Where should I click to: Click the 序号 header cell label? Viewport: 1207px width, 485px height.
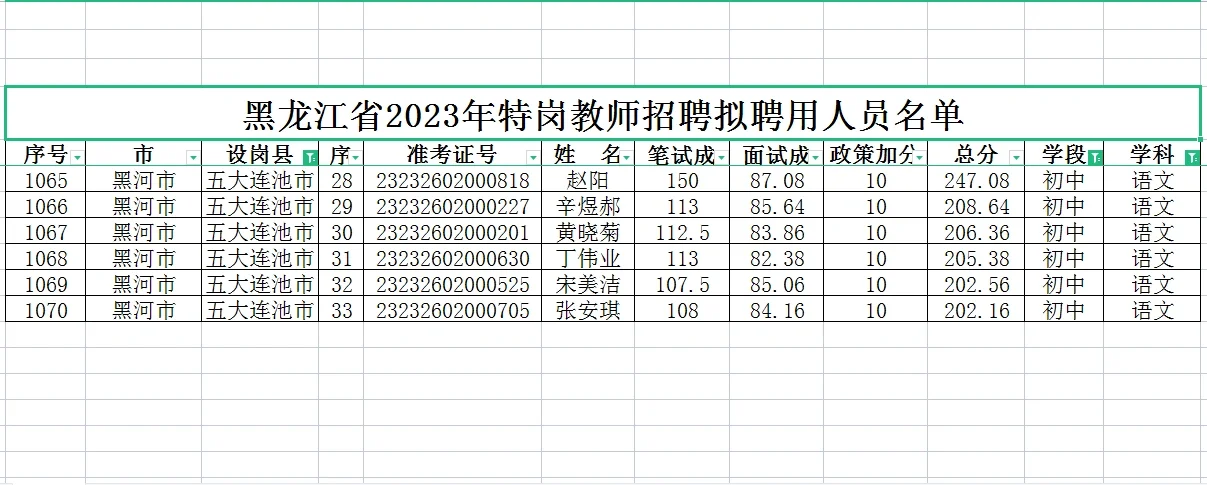pyautogui.click(x=45, y=155)
